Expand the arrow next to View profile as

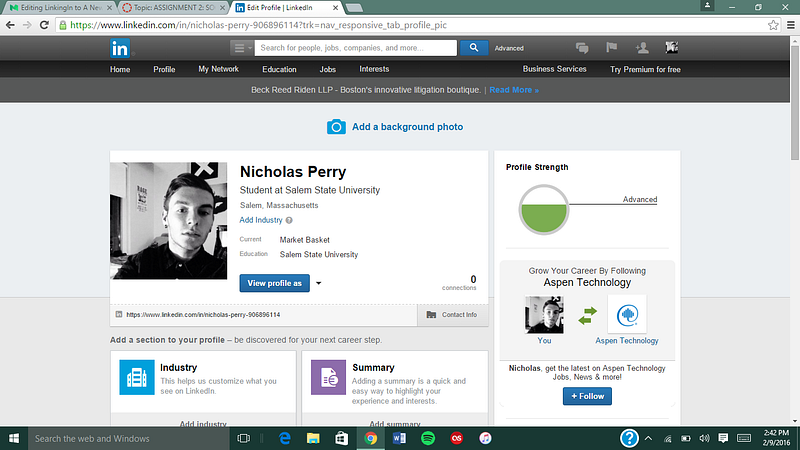(x=318, y=283)
